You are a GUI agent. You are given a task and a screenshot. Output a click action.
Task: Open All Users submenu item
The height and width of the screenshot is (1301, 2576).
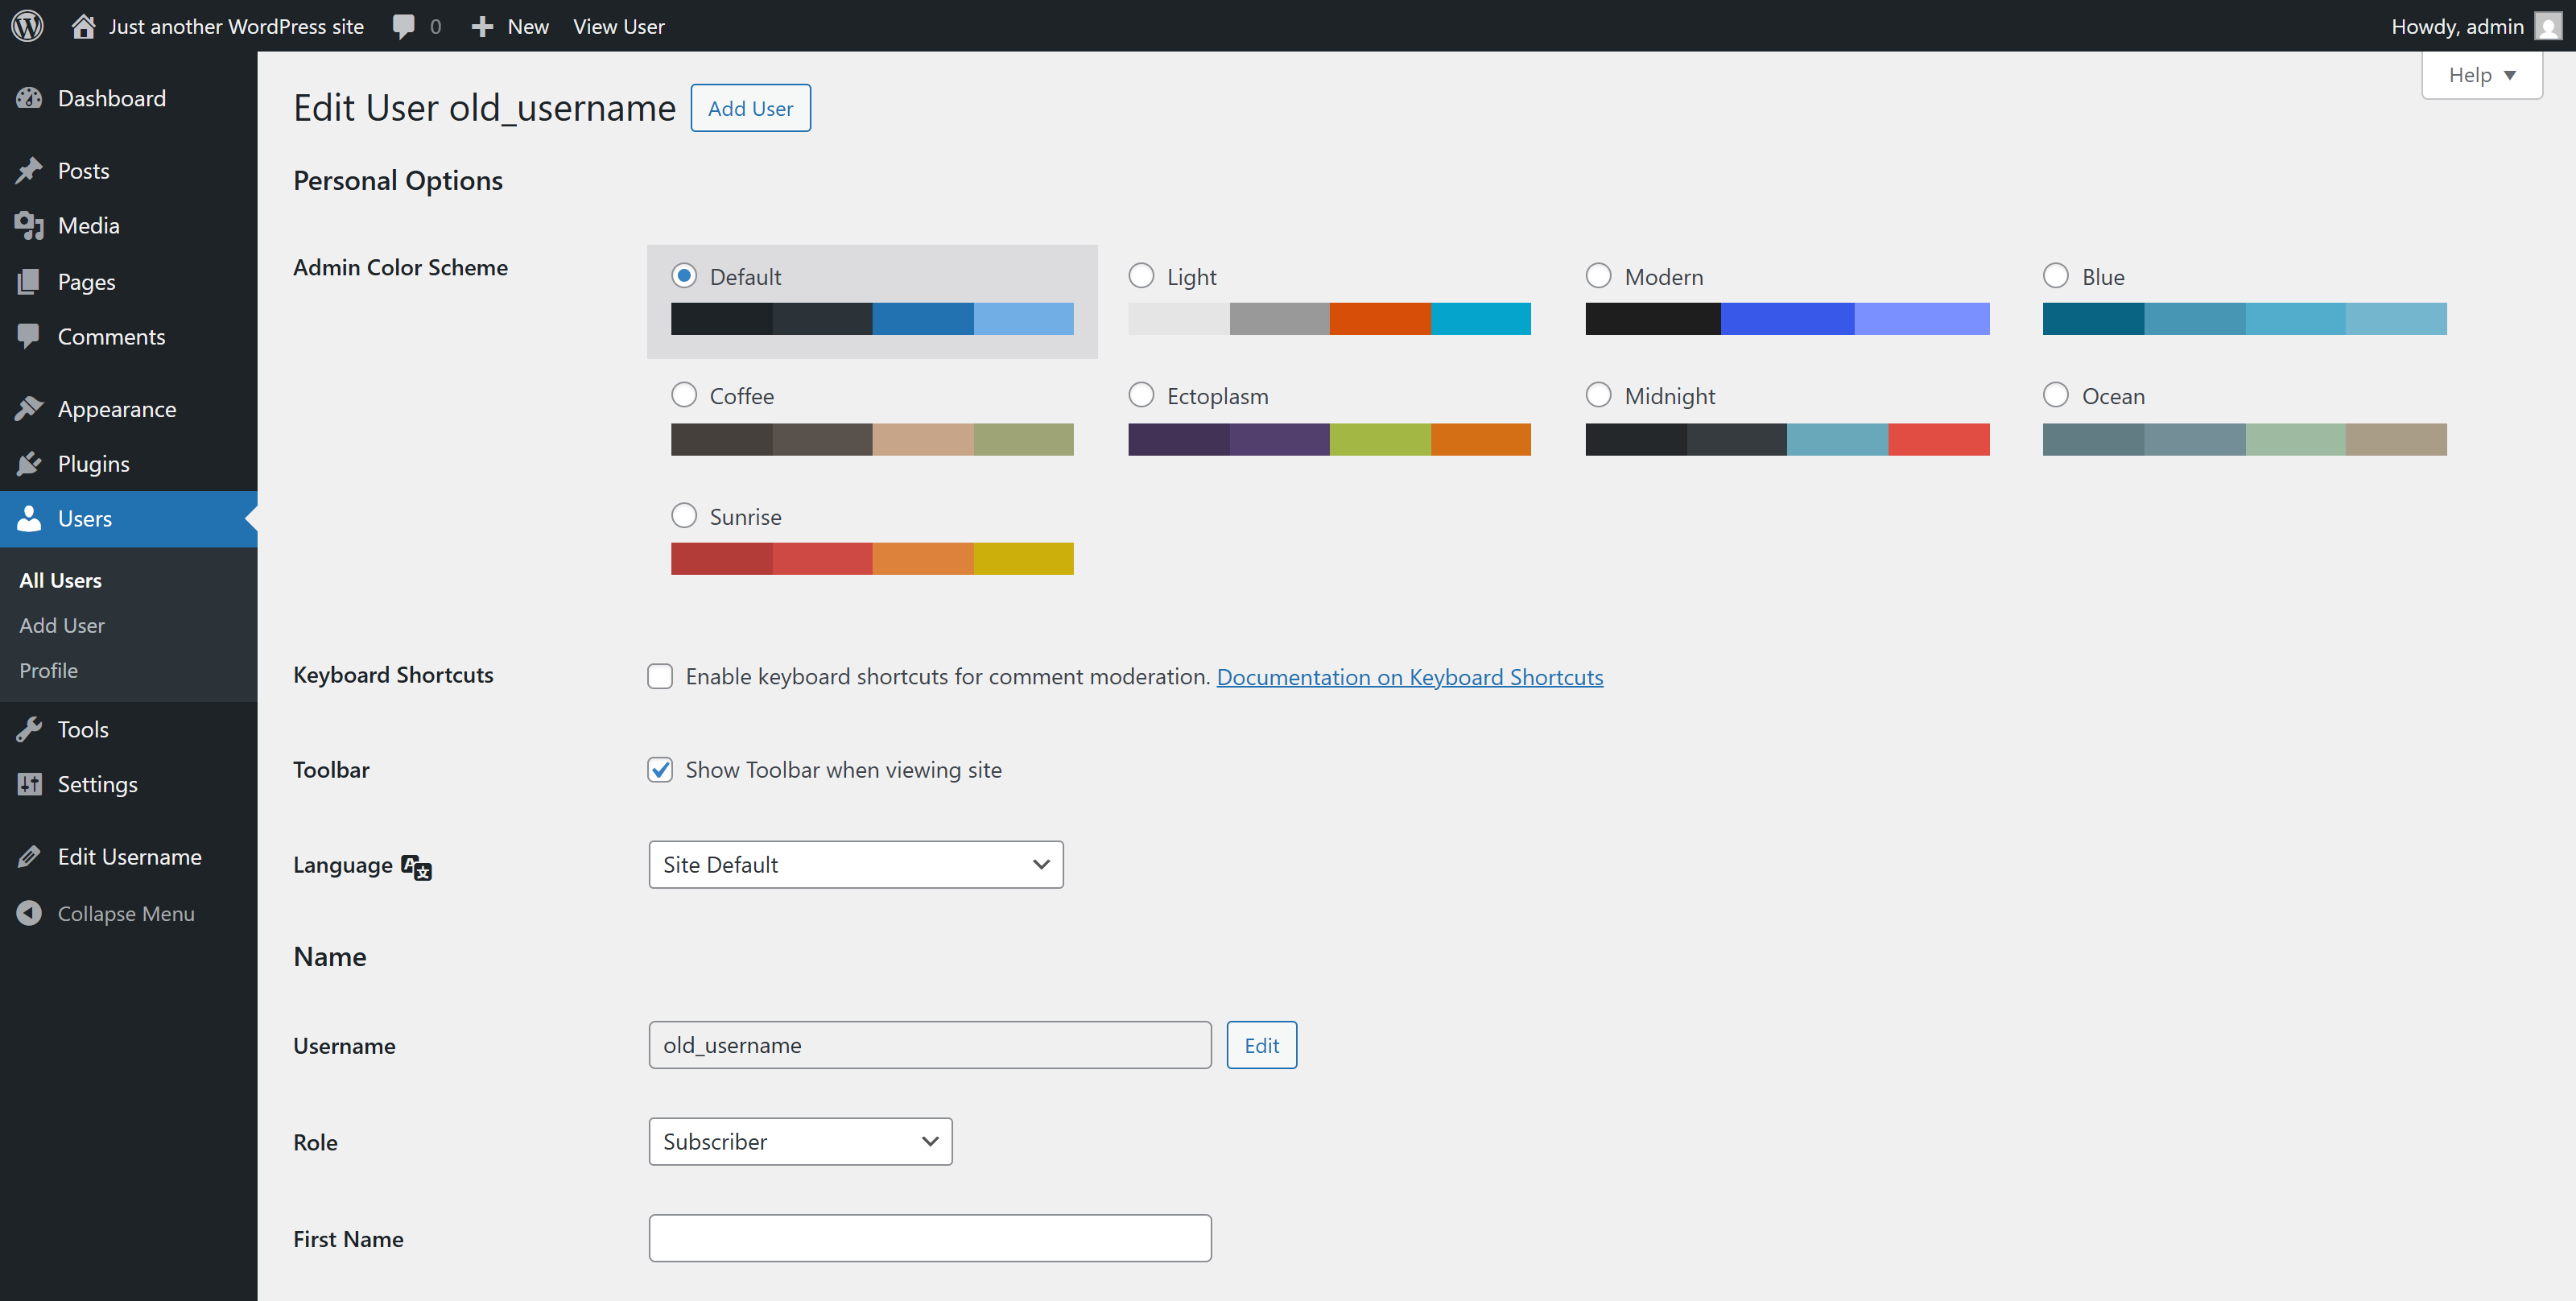[60, 581]
